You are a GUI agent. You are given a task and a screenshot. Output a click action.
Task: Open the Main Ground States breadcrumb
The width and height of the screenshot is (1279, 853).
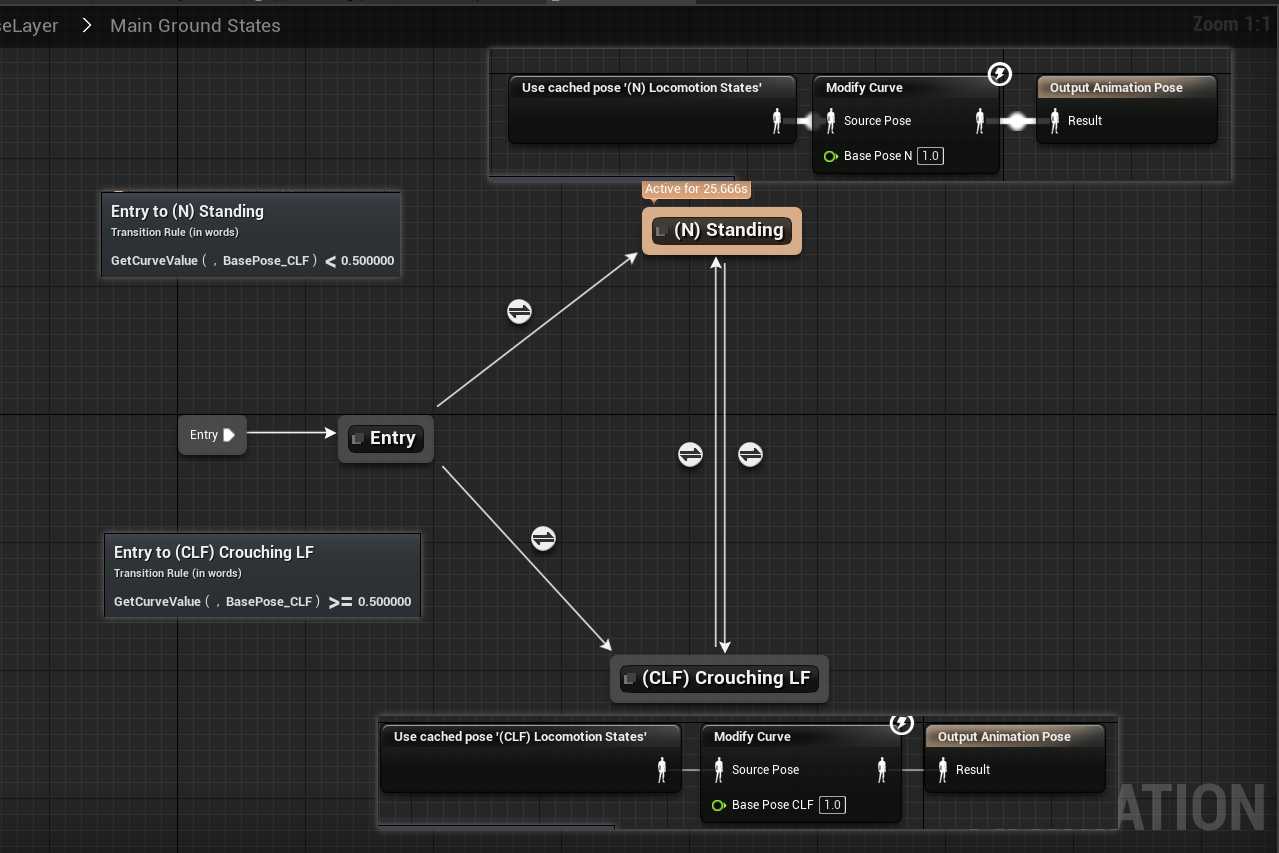coord(195,25)
